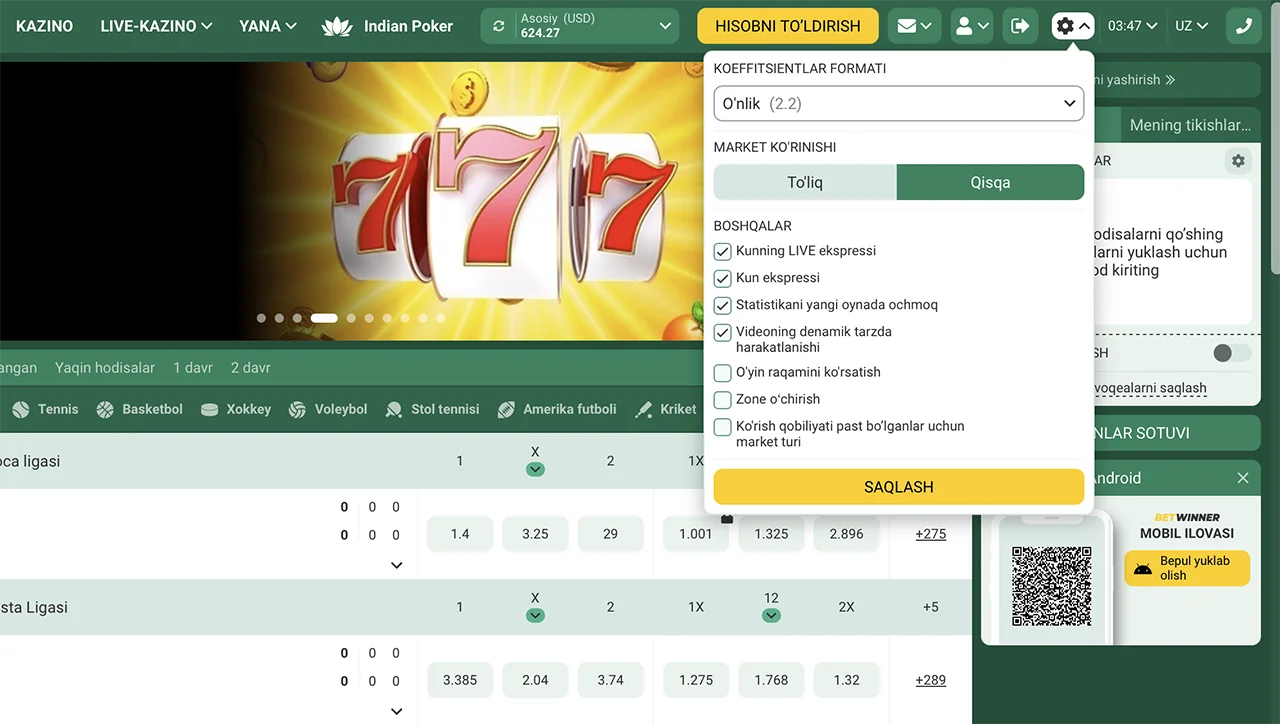Screen dimensions: 1280x724
Task: Open the UZ language dropdown
Action: point(1191,26)
